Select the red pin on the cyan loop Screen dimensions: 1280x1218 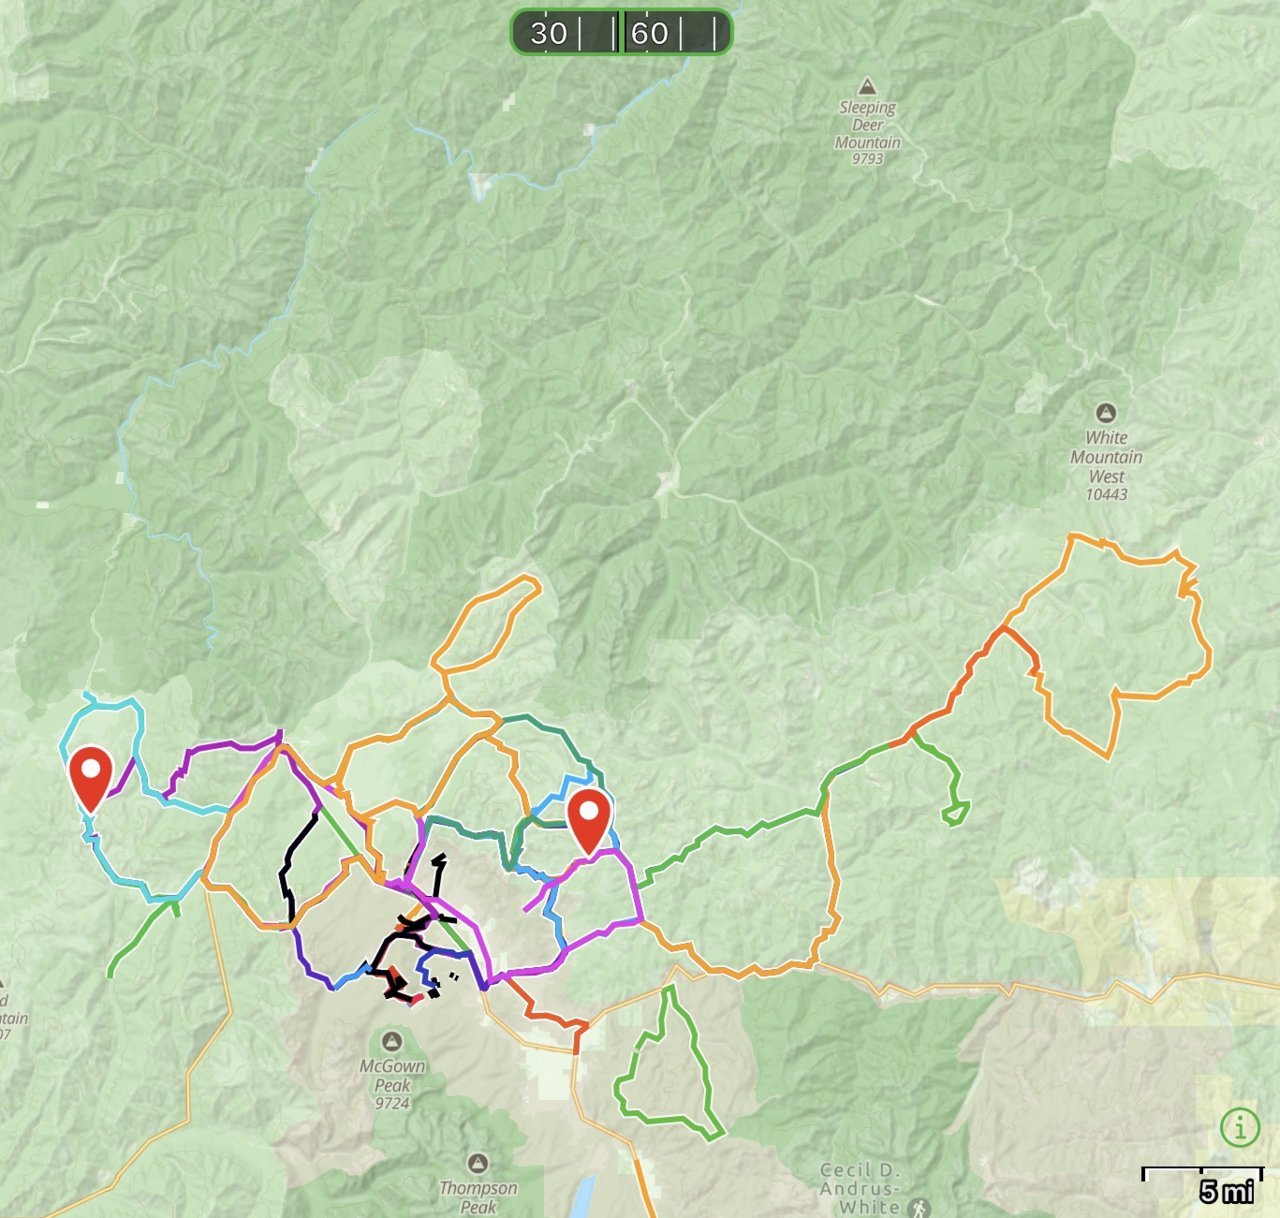(91, 779)
